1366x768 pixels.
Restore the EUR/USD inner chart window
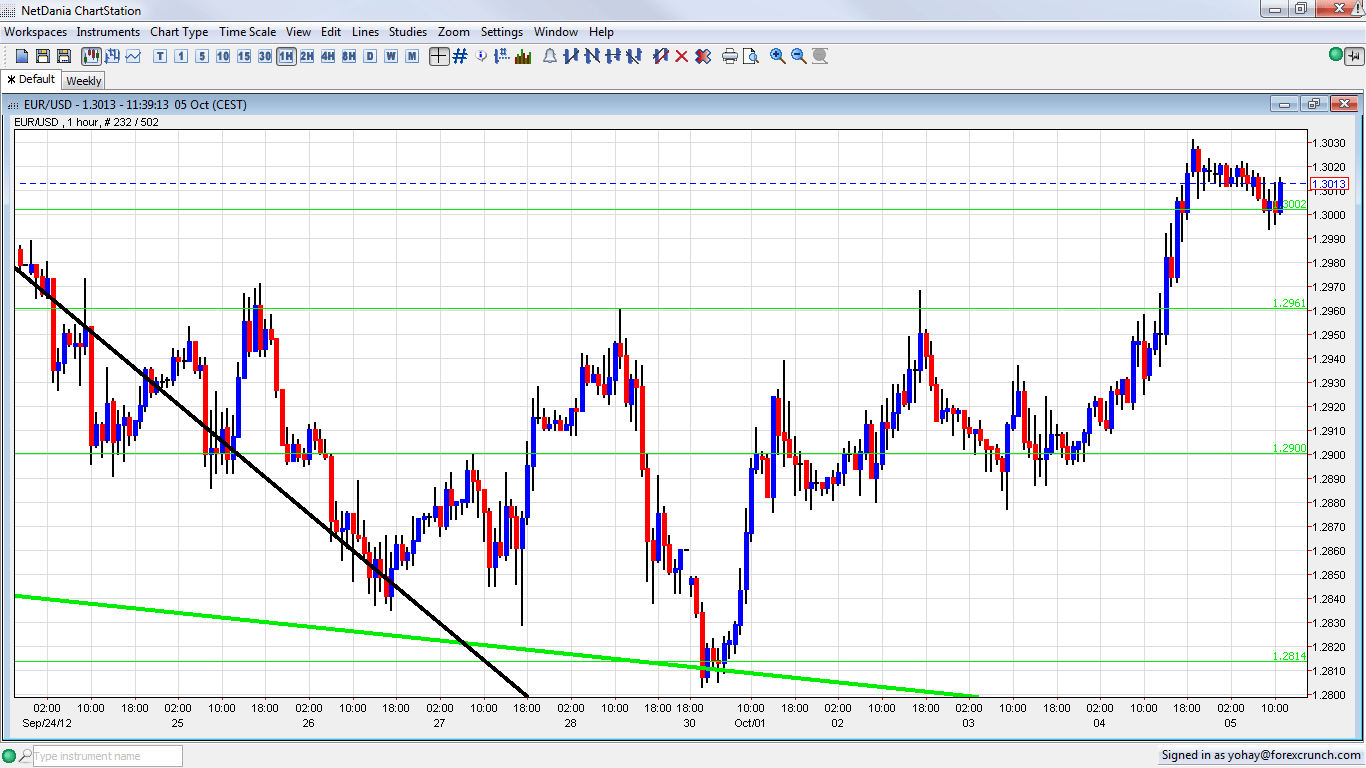[1314, 104]
